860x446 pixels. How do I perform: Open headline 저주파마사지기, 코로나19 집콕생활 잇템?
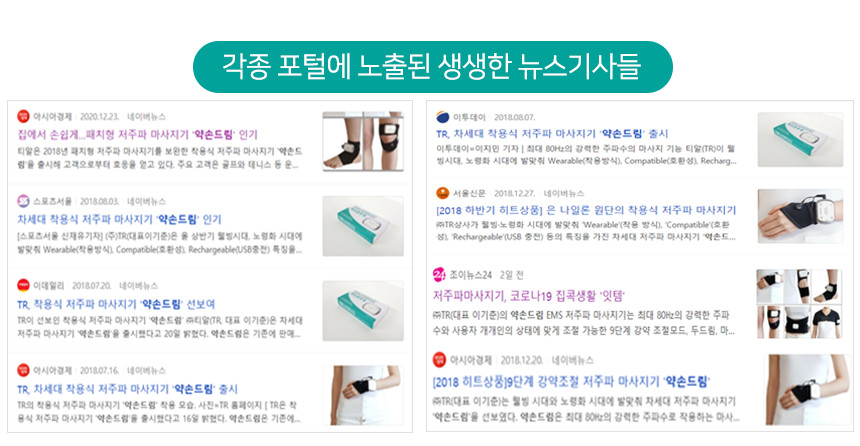pos(529,296)
